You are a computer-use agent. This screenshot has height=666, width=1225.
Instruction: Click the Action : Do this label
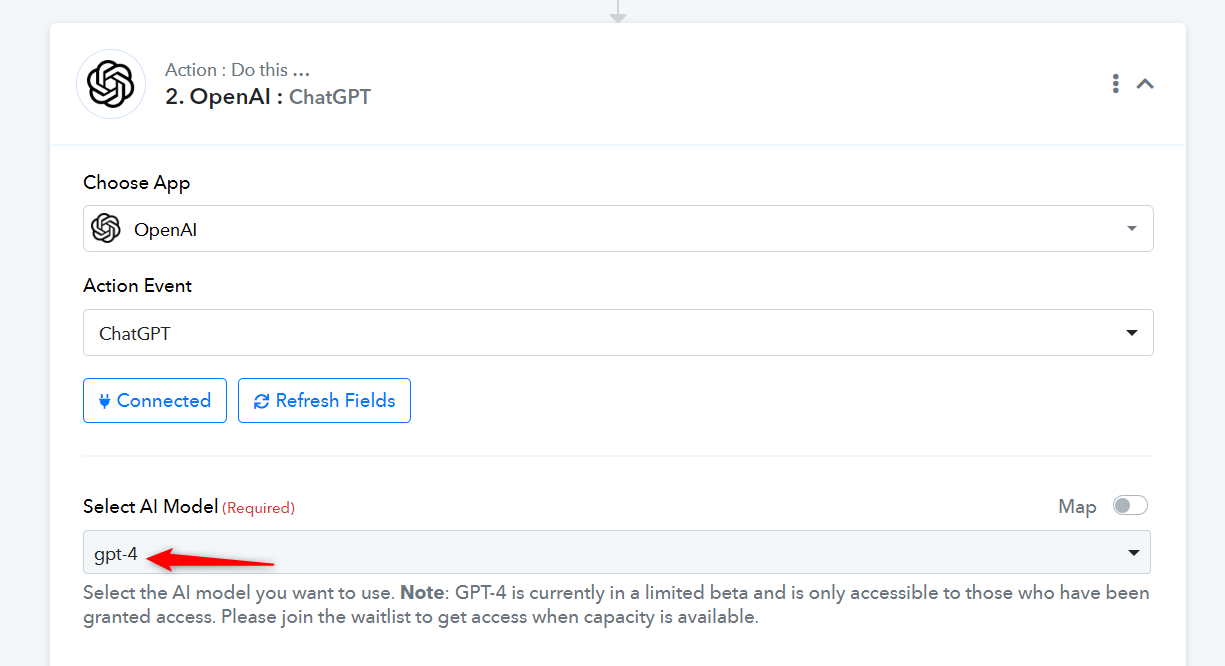click(237, 70)
